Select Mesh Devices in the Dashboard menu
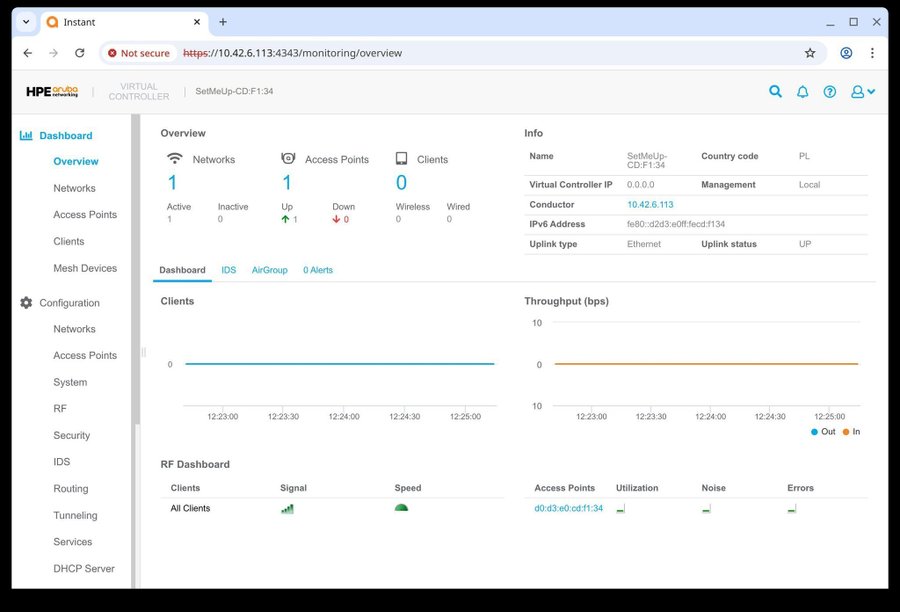Viewport: 900px width, 612px height. [85, 268]
